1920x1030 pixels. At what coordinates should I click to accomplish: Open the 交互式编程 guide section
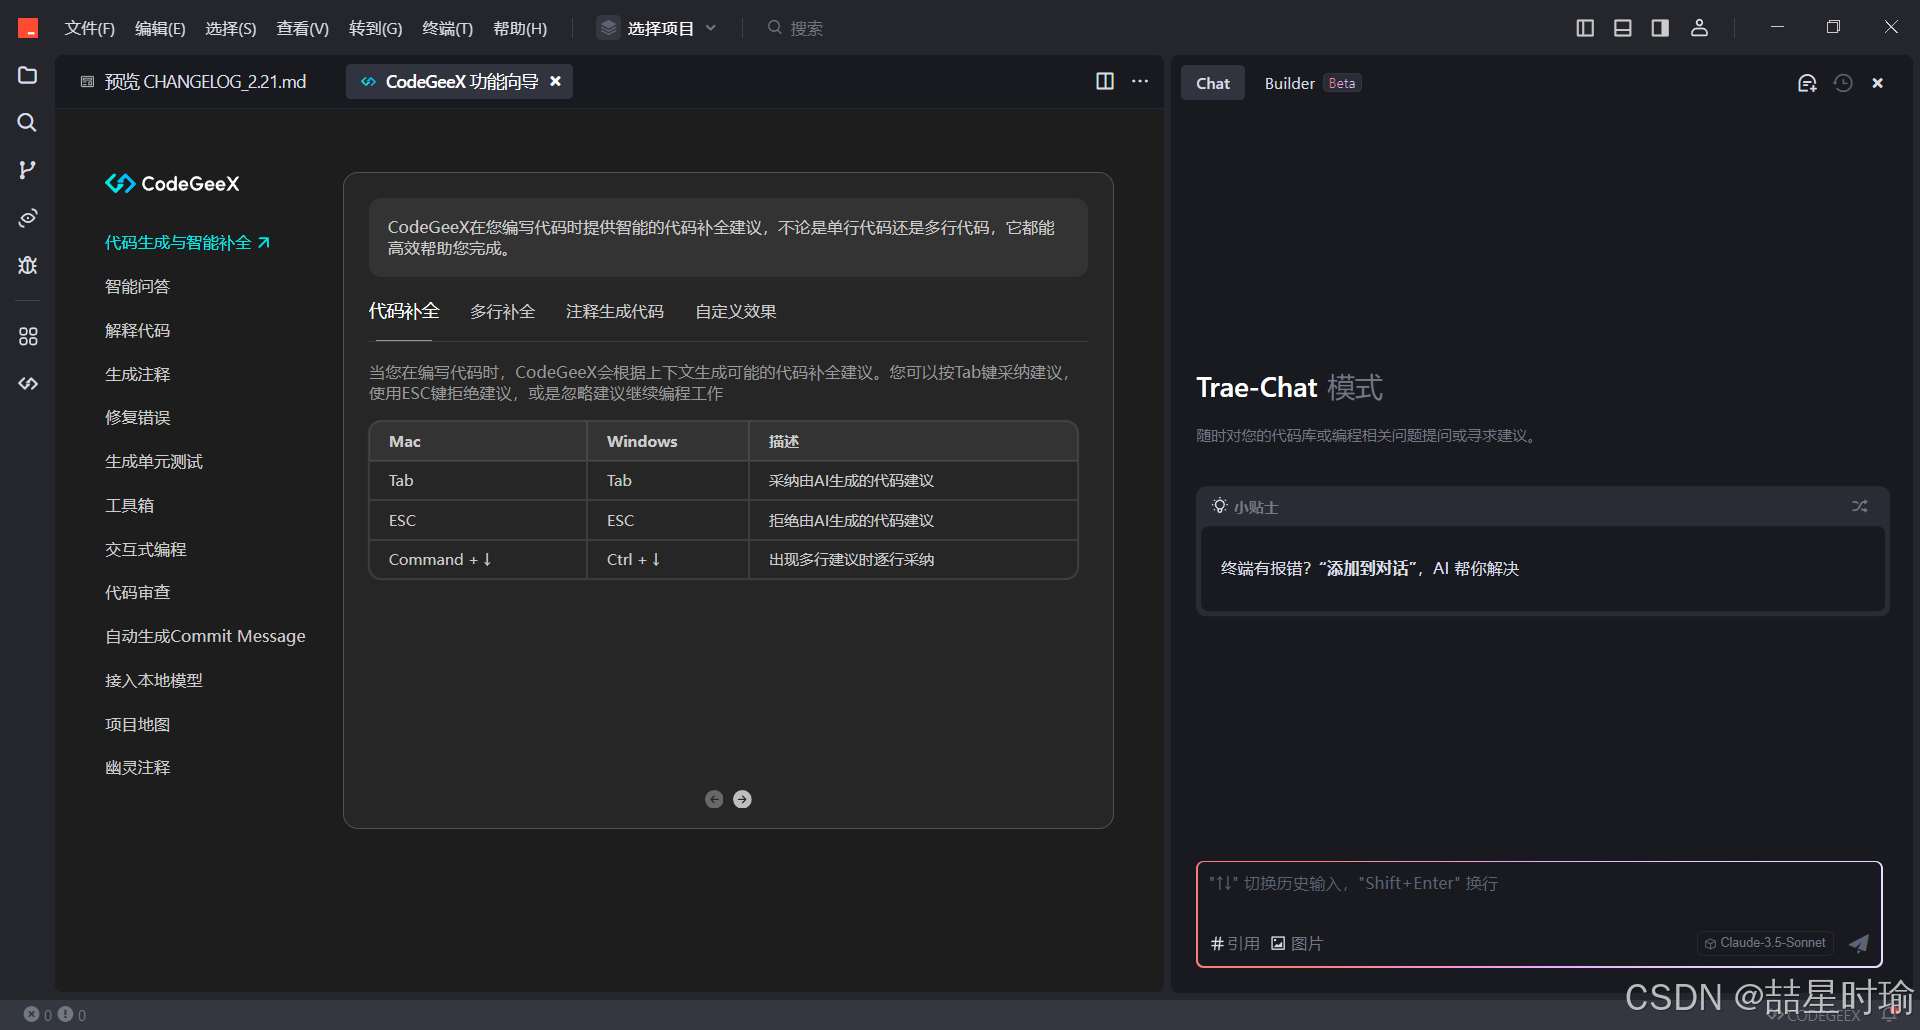[x=145, y=549]
